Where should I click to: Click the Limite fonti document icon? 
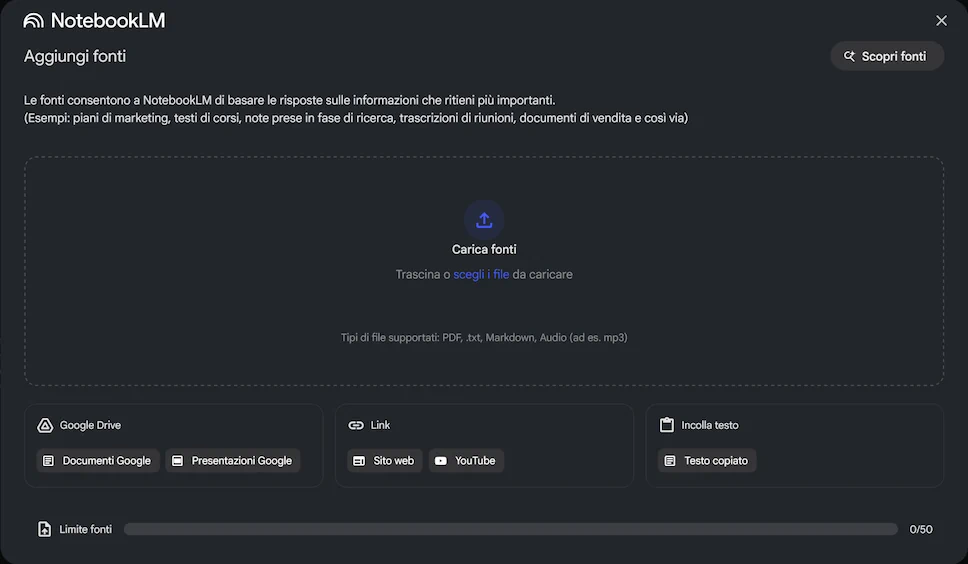pos(44,529)
